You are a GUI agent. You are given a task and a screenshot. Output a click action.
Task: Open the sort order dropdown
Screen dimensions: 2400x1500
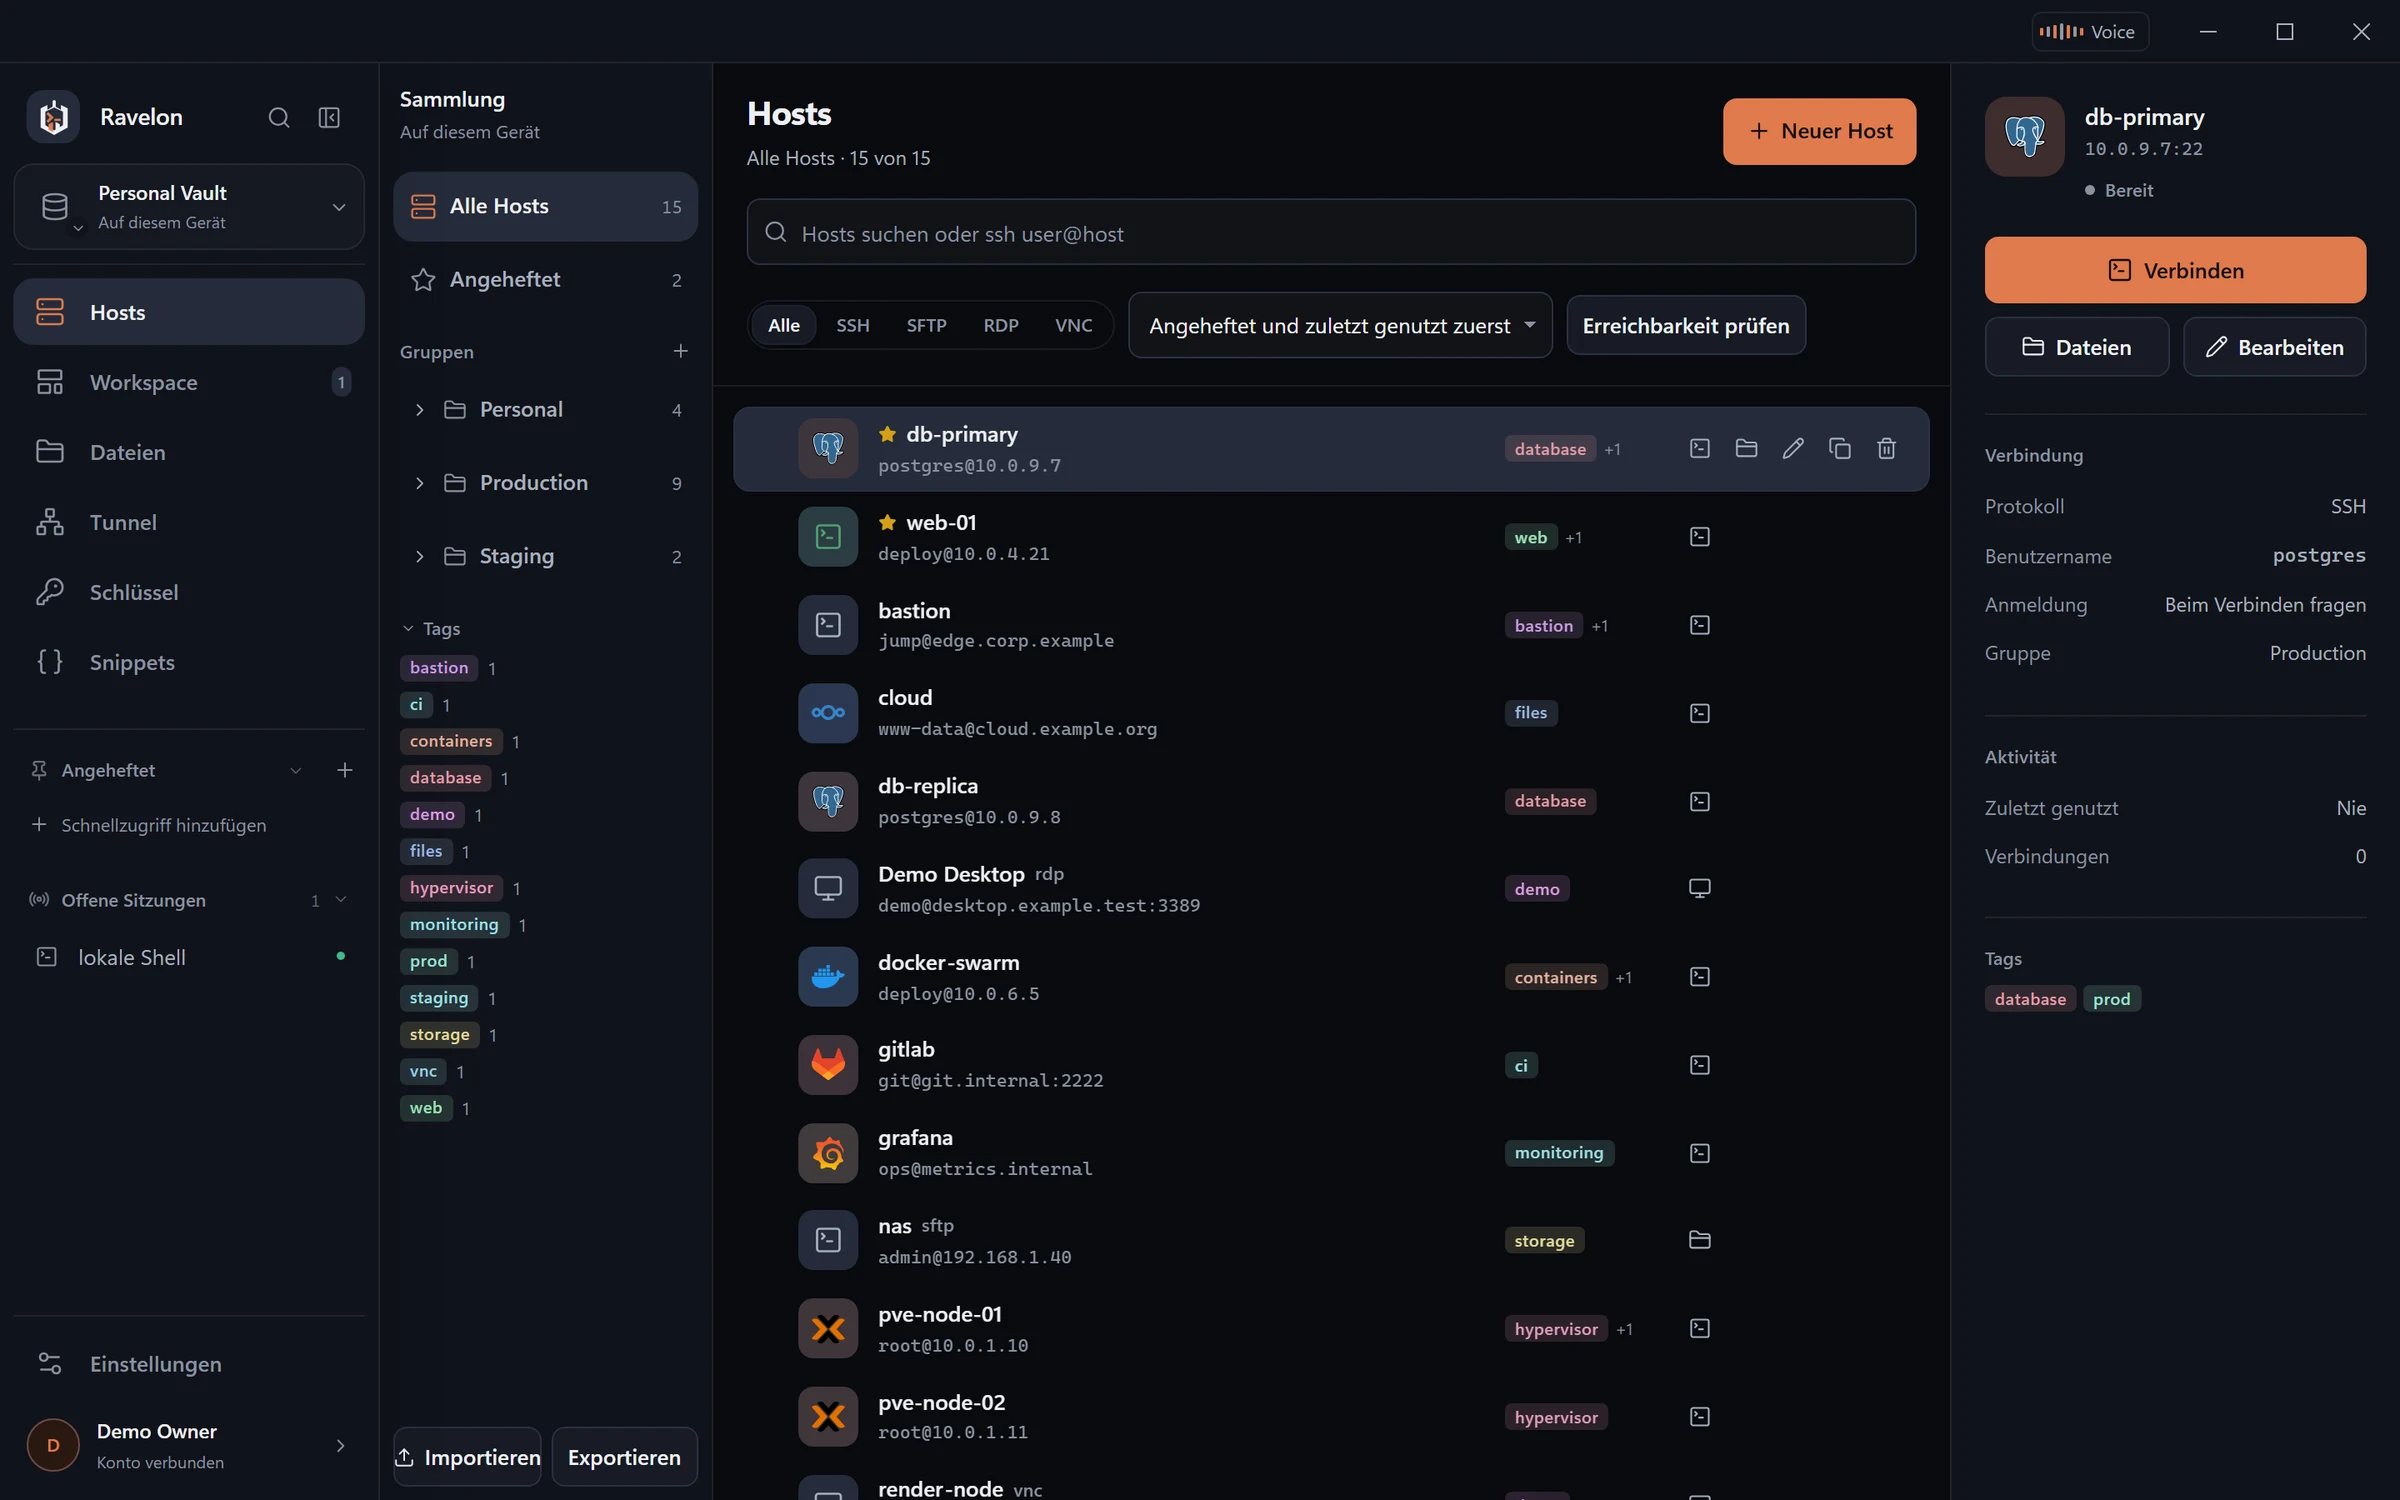pyautogui.click(x=1340, y=326)
